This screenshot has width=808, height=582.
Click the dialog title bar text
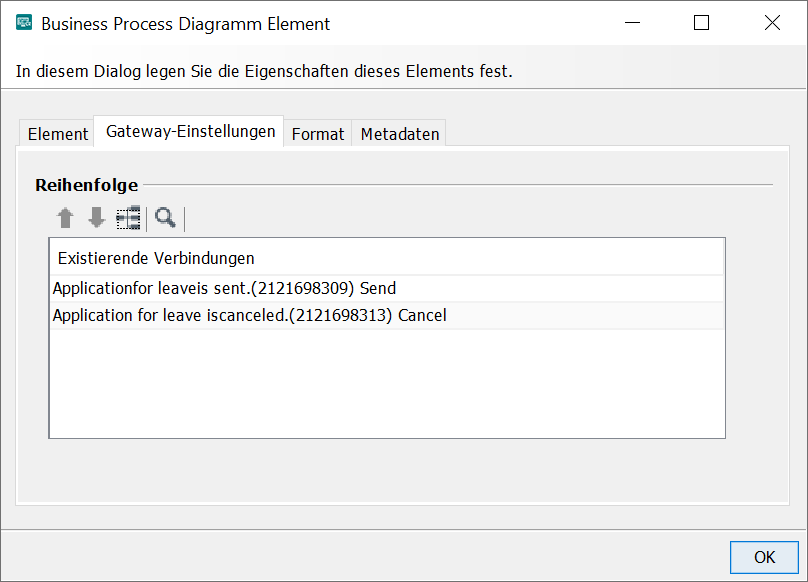coord(185,23)
